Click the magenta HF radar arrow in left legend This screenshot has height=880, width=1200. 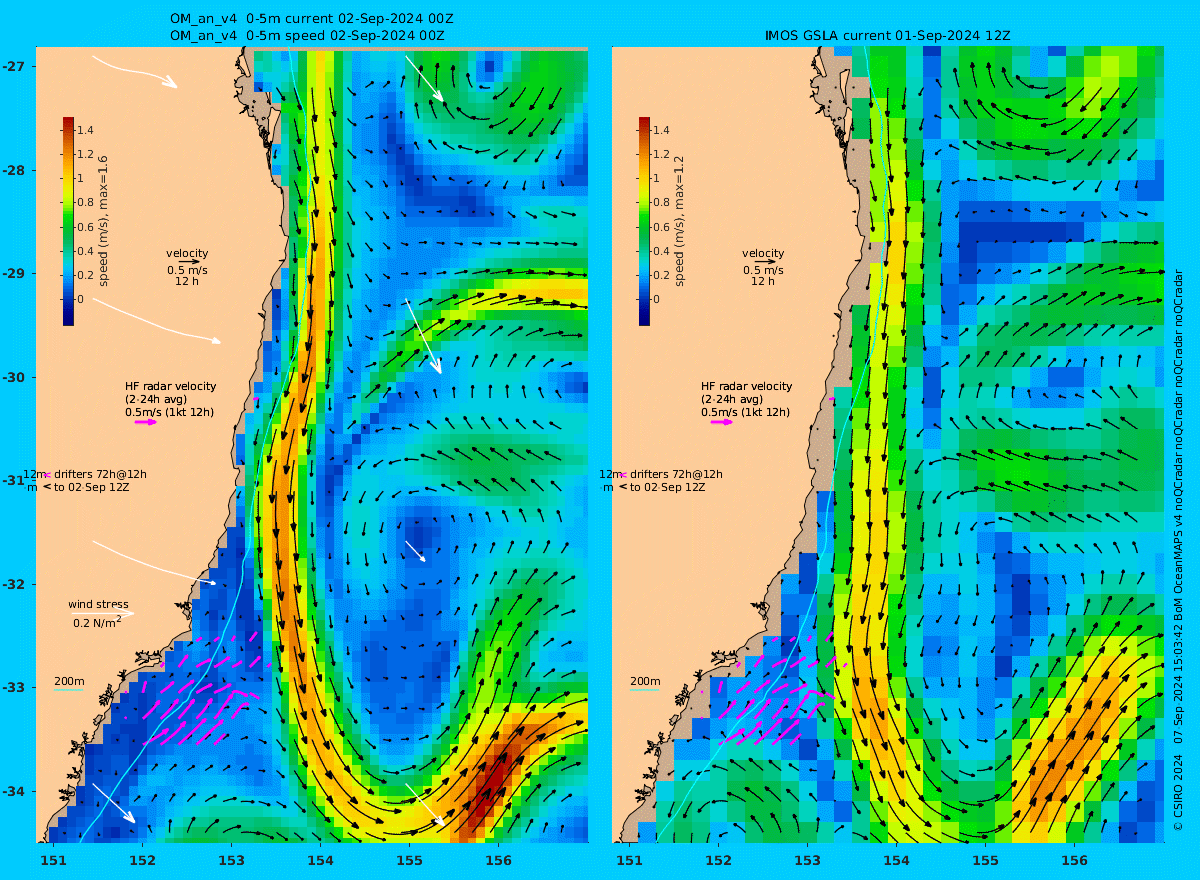point(146,422)
